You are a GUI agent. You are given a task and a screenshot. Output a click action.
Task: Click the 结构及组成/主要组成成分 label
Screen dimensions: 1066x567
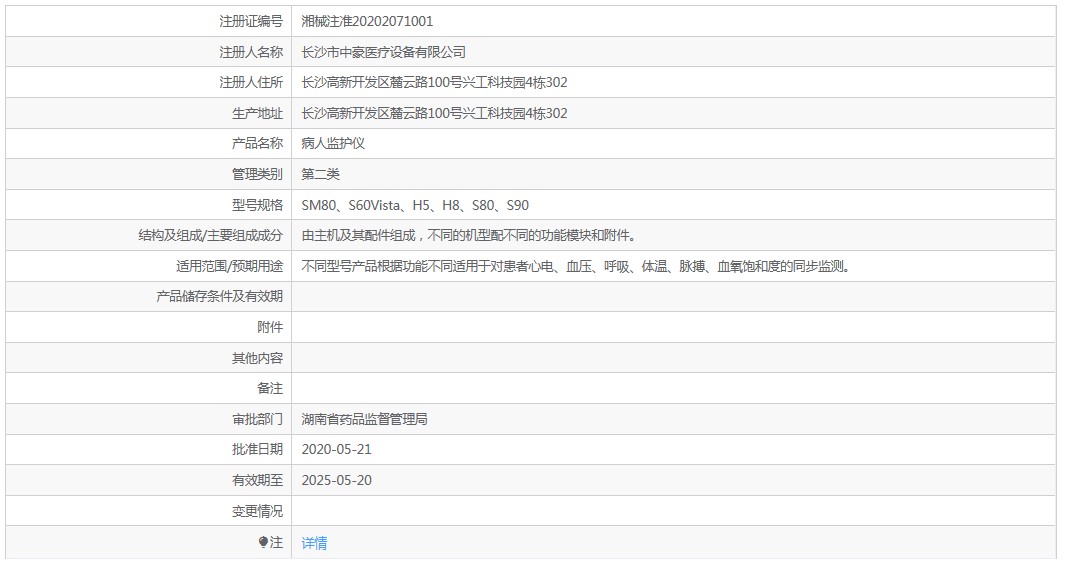click(x=211, y=235)
